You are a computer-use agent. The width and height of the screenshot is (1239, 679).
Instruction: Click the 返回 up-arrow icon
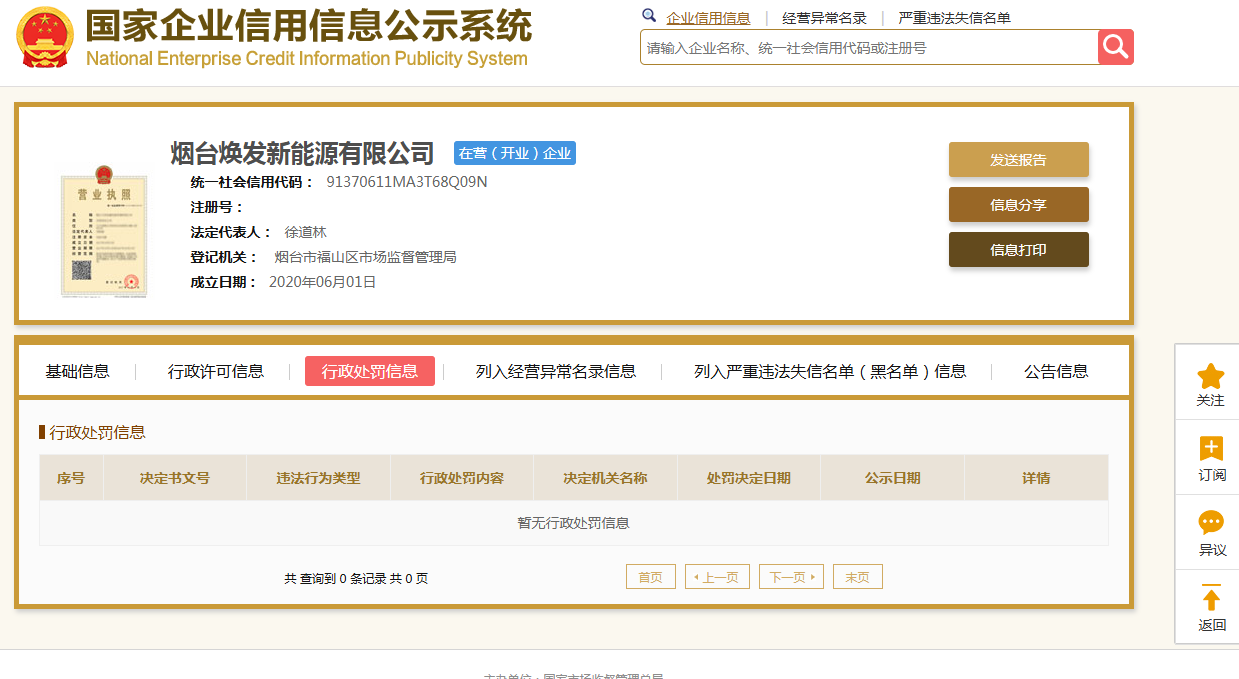[1211, 597]
